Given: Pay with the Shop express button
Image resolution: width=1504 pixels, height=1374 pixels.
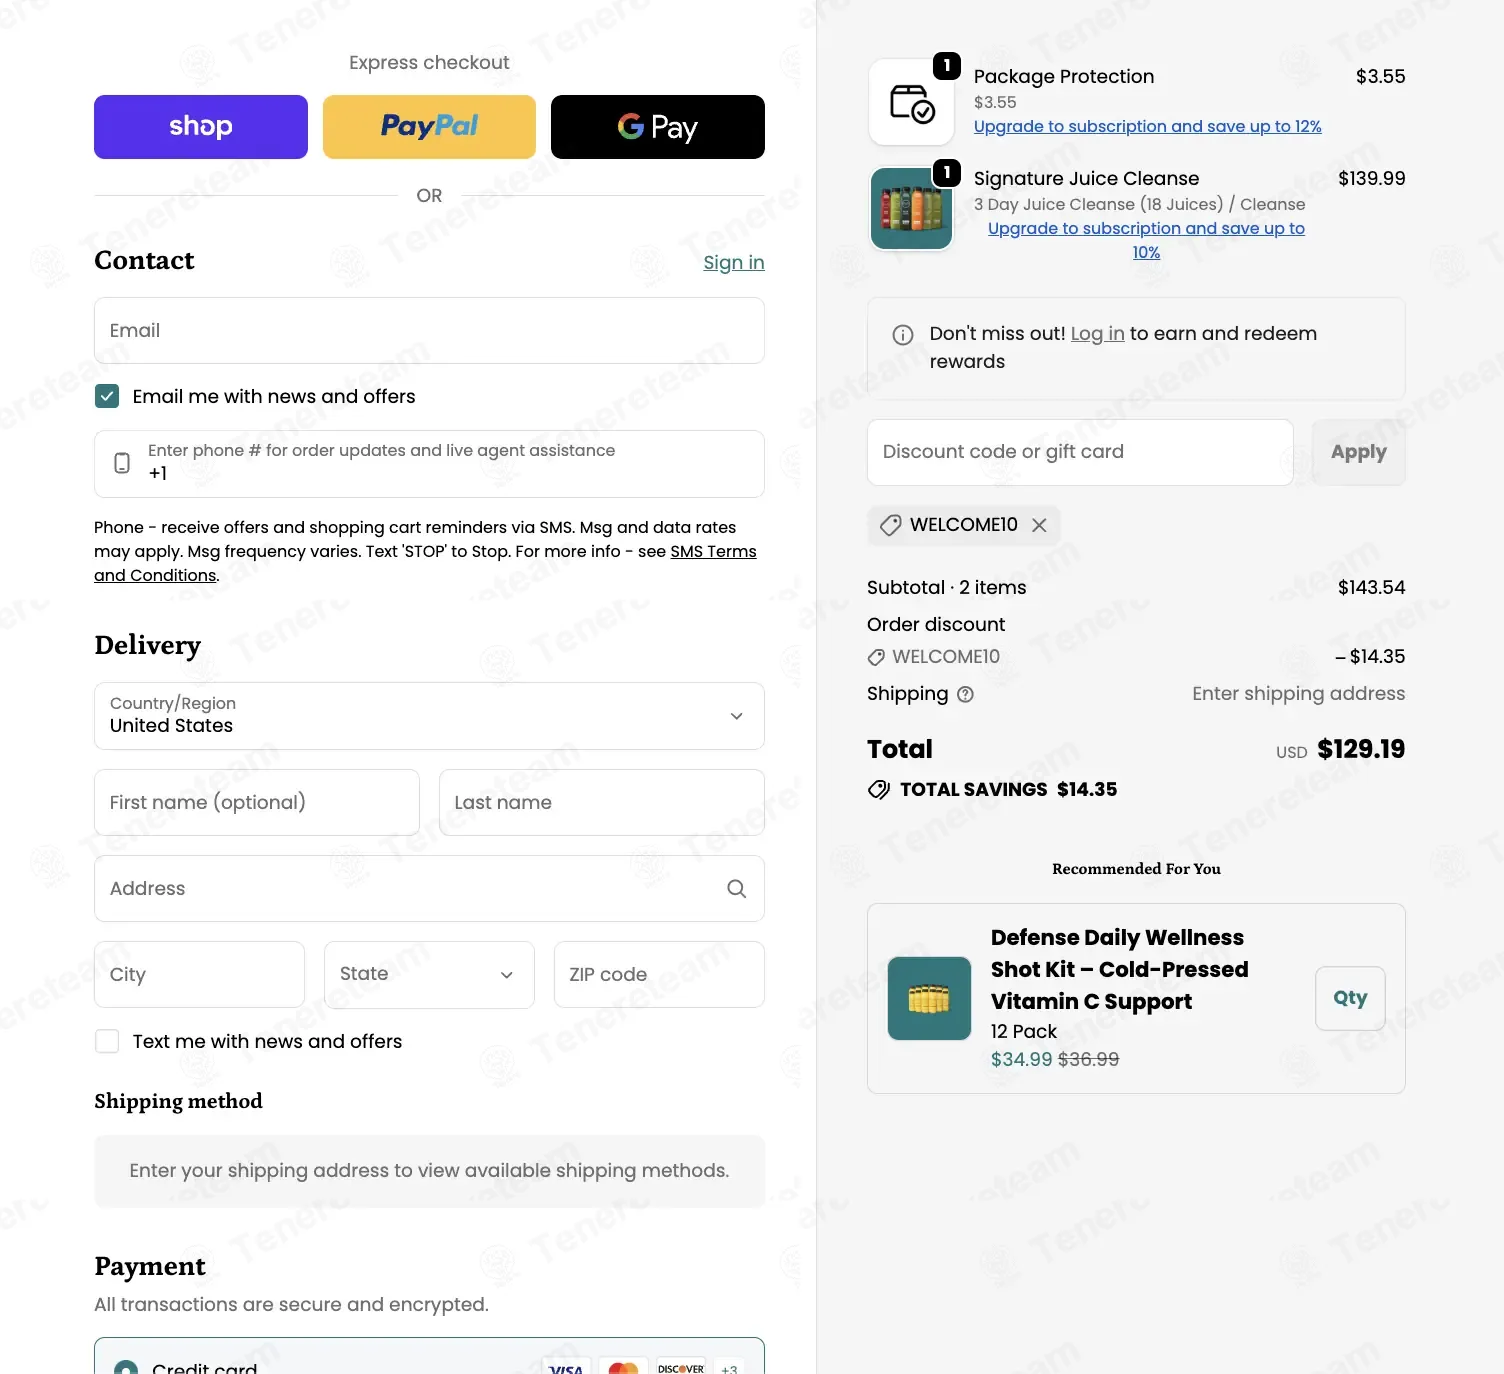Looking at the screenshot, I should (x=201, y=127).
